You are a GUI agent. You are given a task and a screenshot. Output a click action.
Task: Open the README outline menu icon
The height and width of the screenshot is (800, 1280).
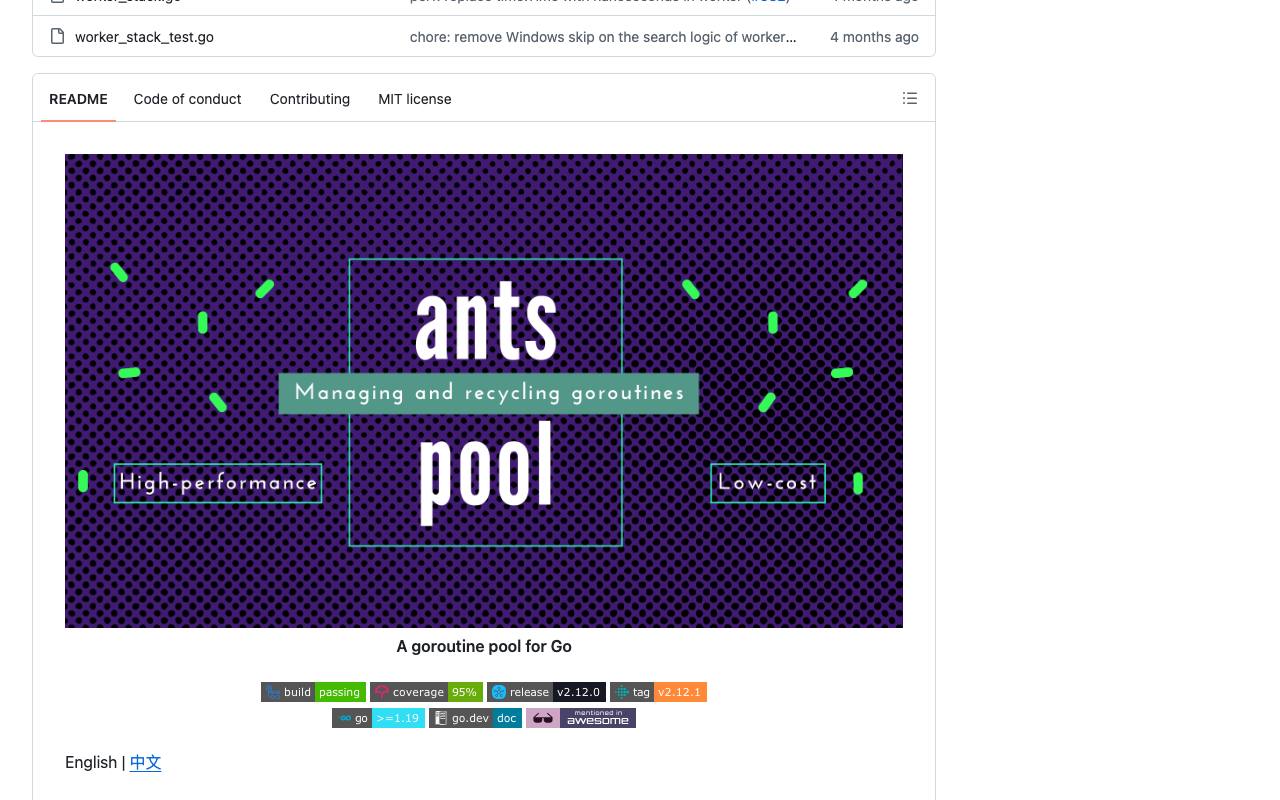tap(910, 98)
